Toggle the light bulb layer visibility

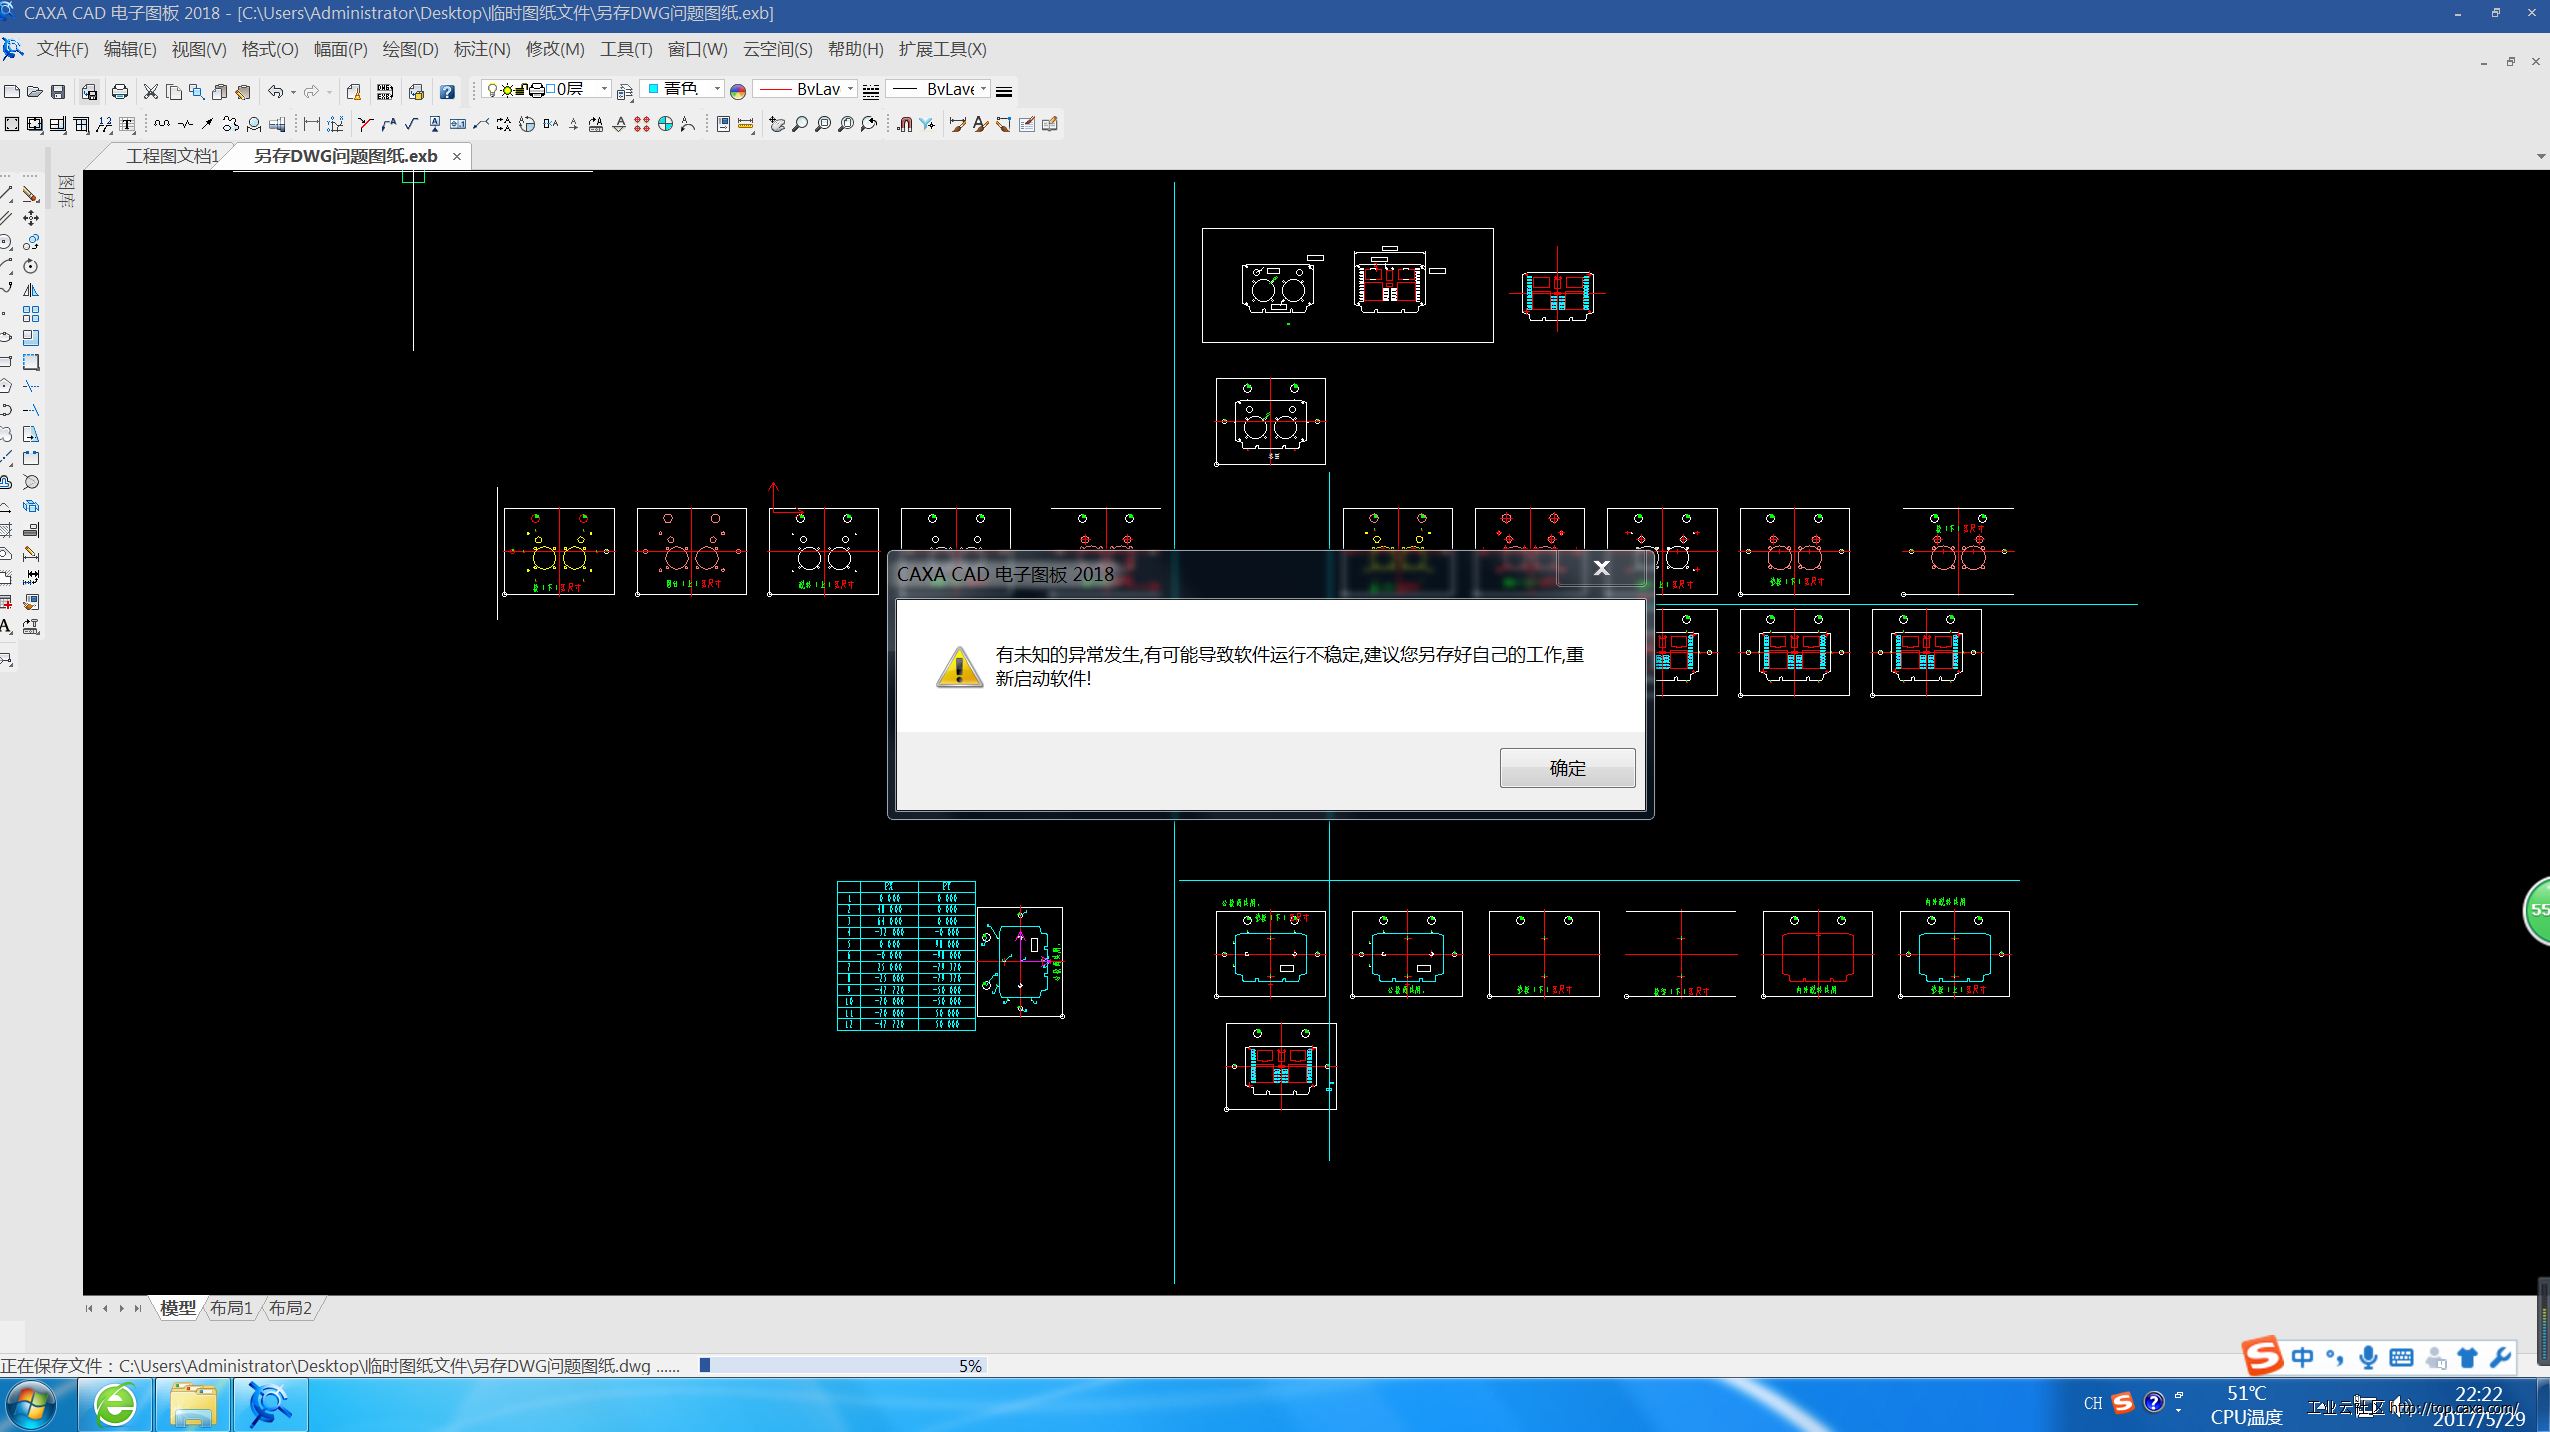pos(492,90)
